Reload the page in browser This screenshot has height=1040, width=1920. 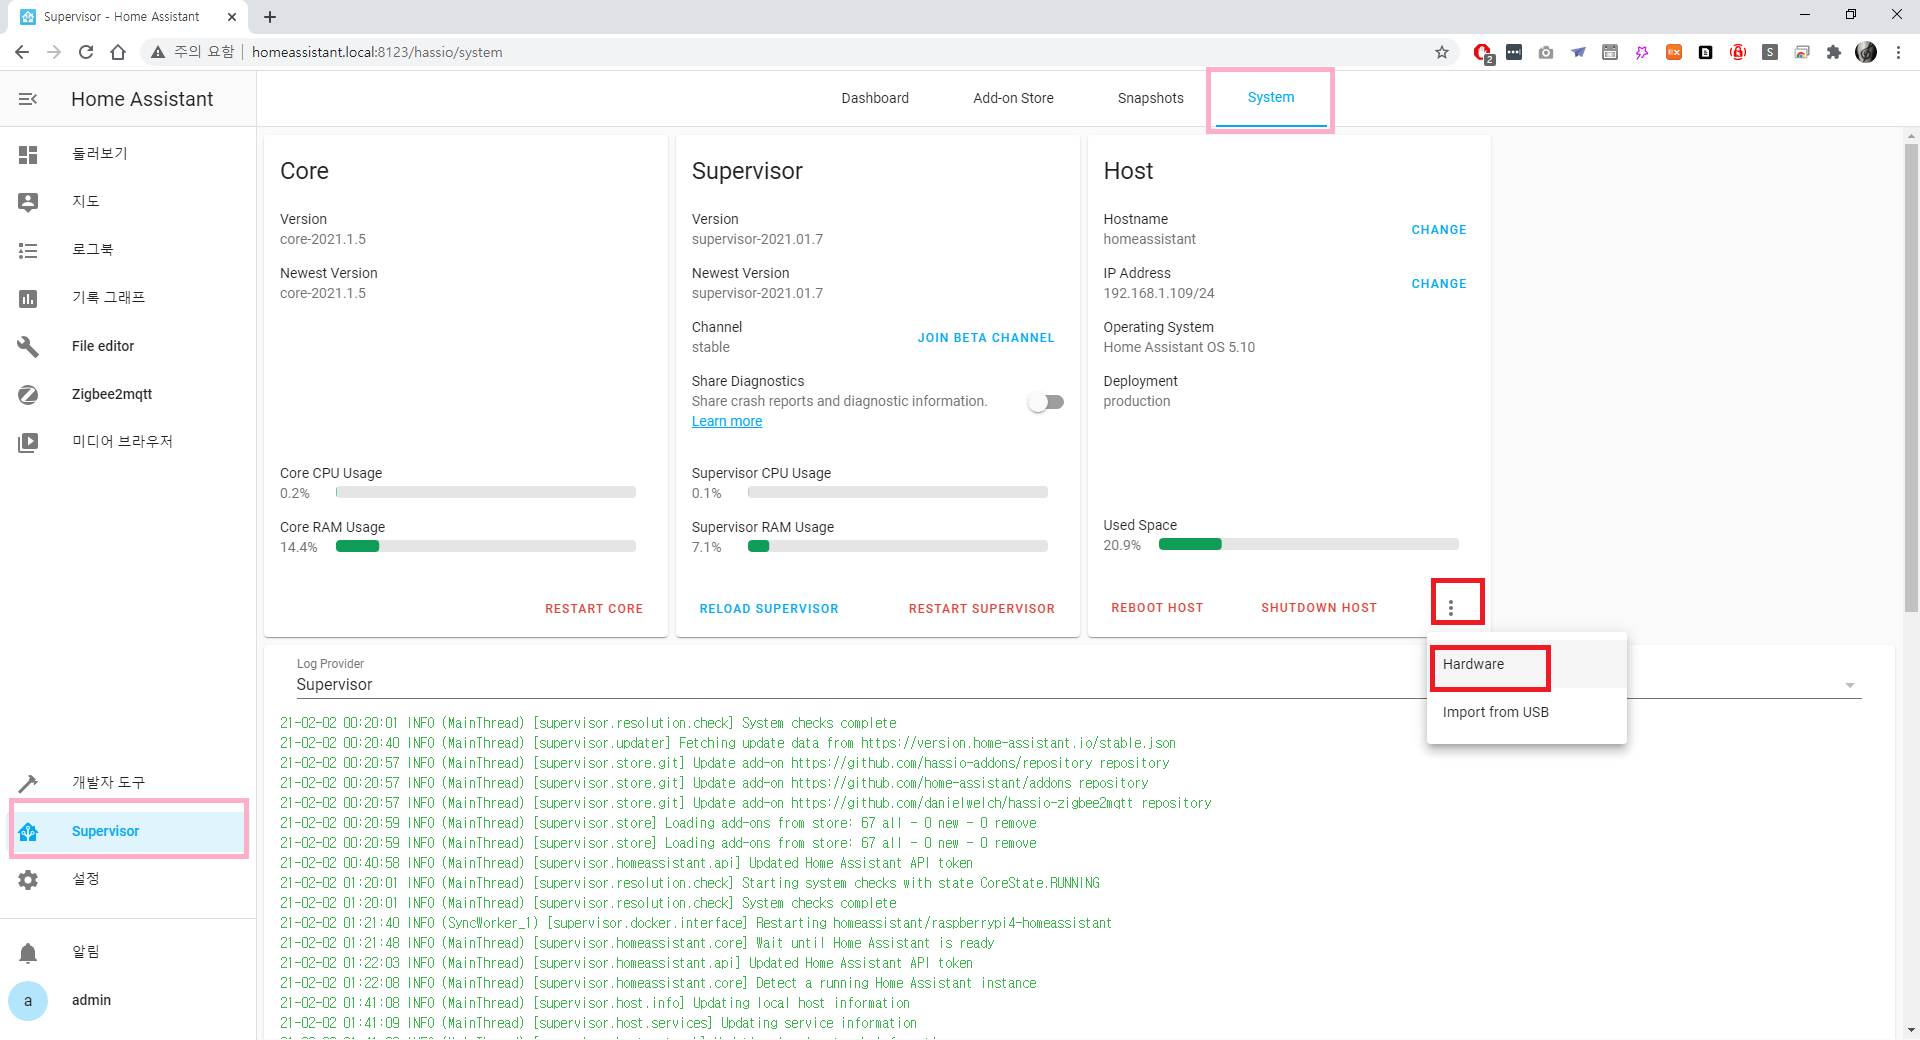86,52
